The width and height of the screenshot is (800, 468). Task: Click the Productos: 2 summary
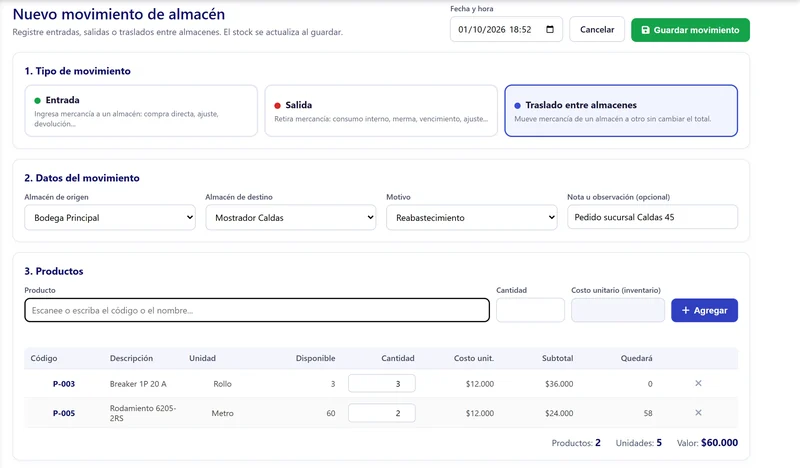(576, 443)
